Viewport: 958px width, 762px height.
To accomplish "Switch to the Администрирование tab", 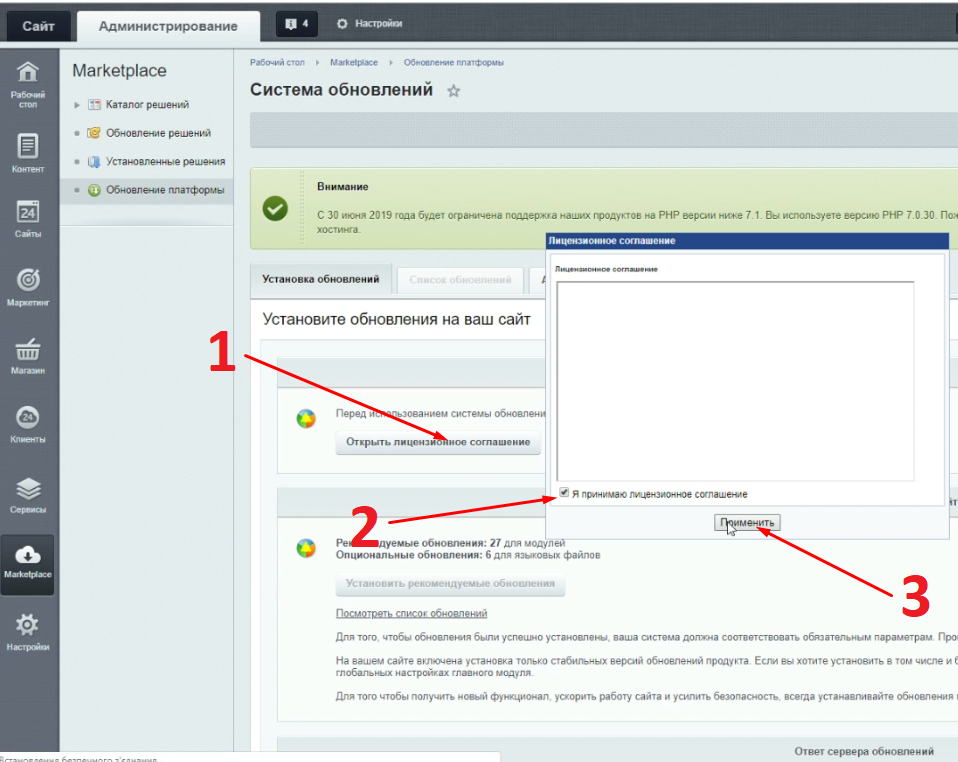I will pos(168,26).
